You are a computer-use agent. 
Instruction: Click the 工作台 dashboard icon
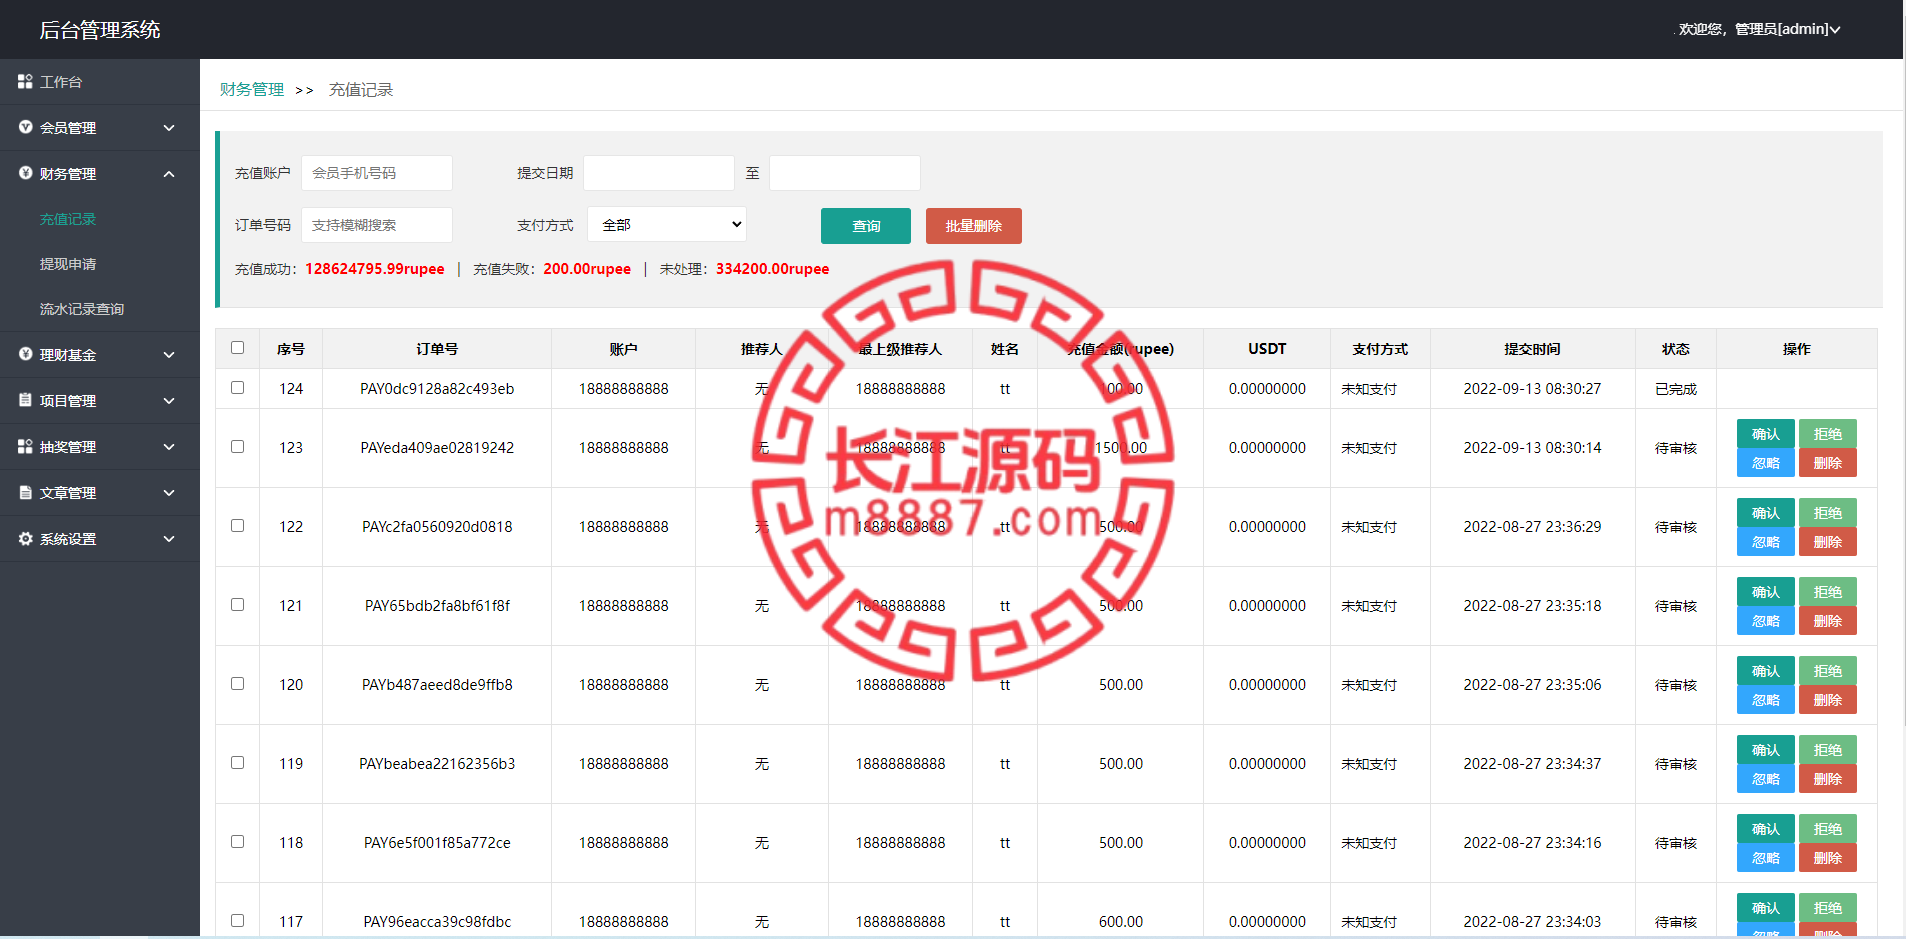(x=25, y=81)
